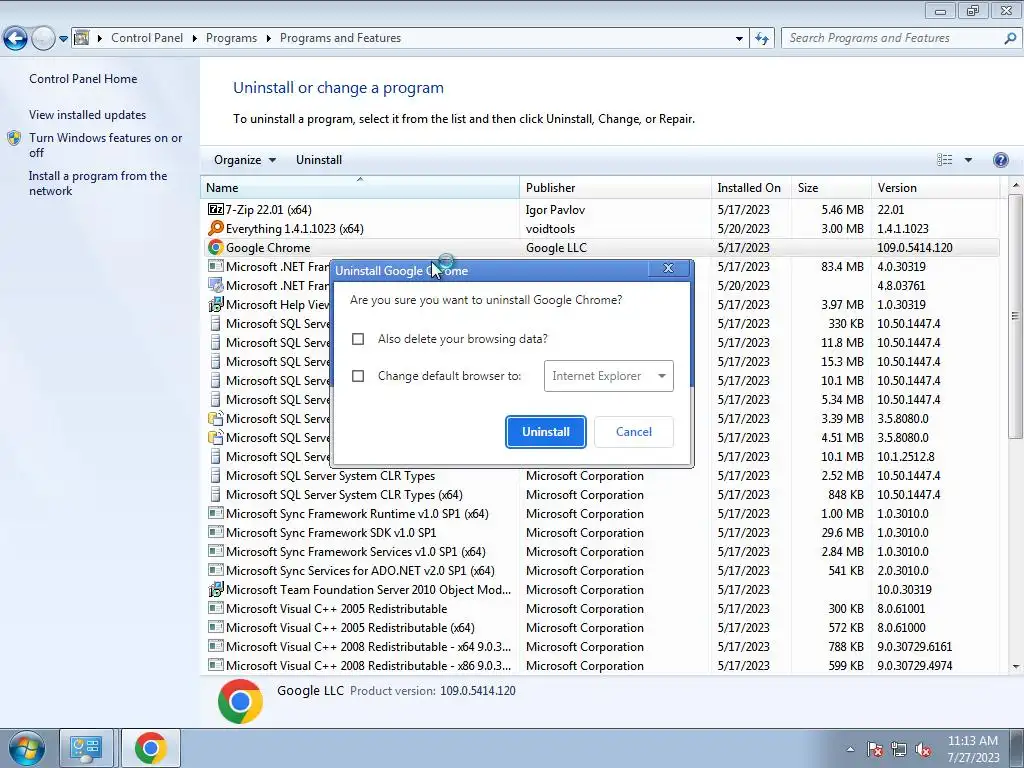Check Also delete your browsing data
The image size is (1024, 768).
click(358, 339)
